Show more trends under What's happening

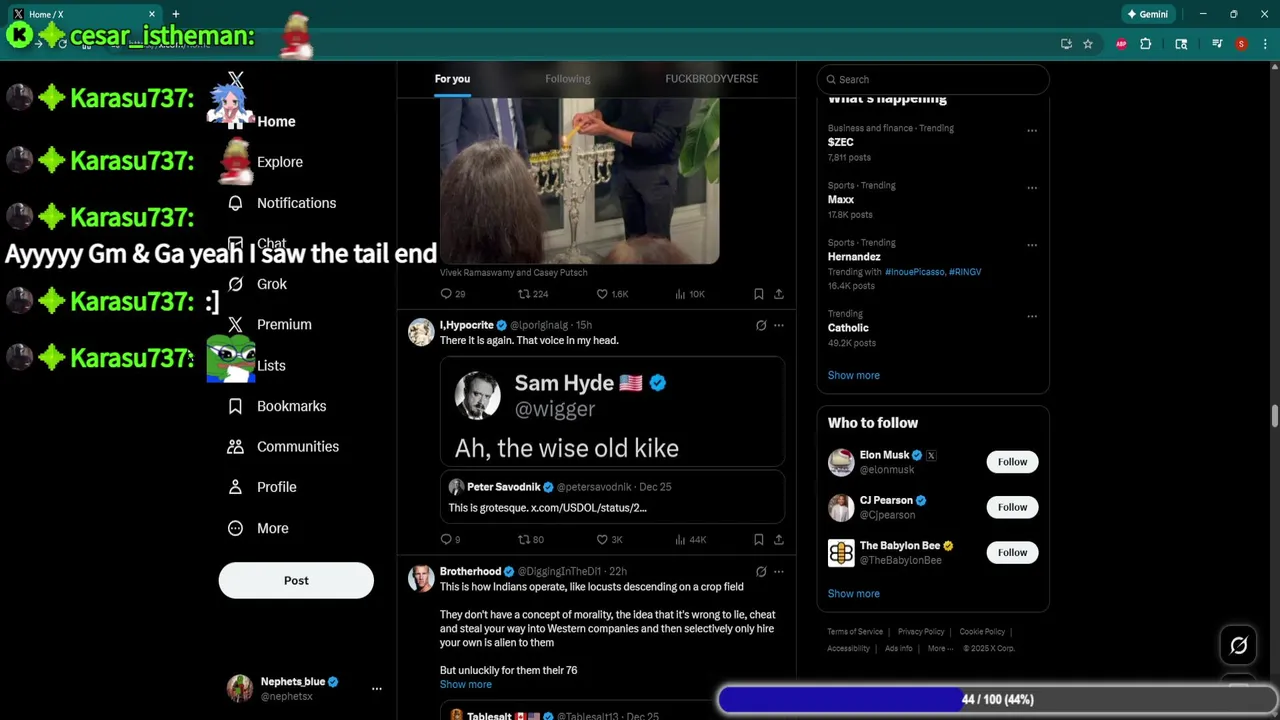(853, 375)
